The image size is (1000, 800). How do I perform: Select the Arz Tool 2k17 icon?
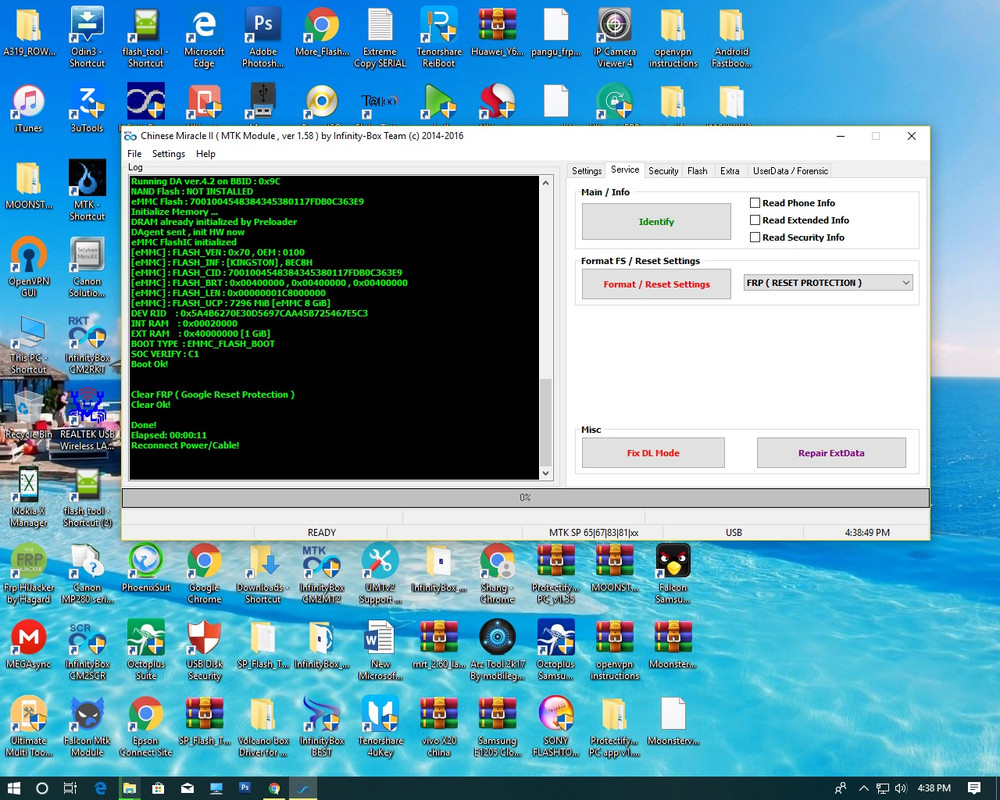pyautogui.click(x=497, y=649)
